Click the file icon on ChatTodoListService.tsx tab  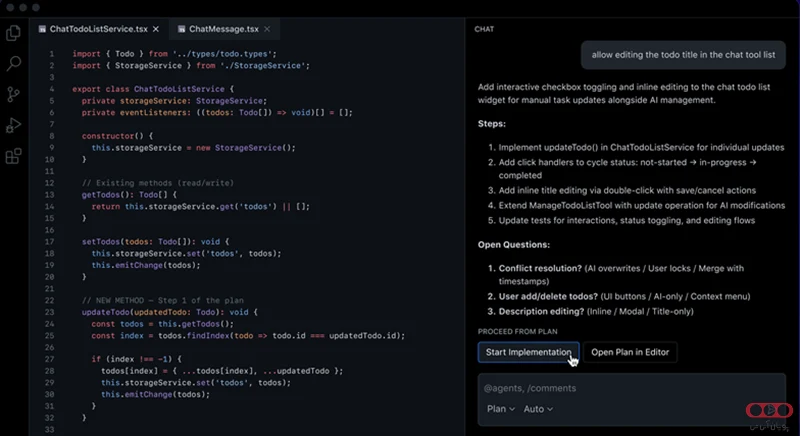(42, 29)
